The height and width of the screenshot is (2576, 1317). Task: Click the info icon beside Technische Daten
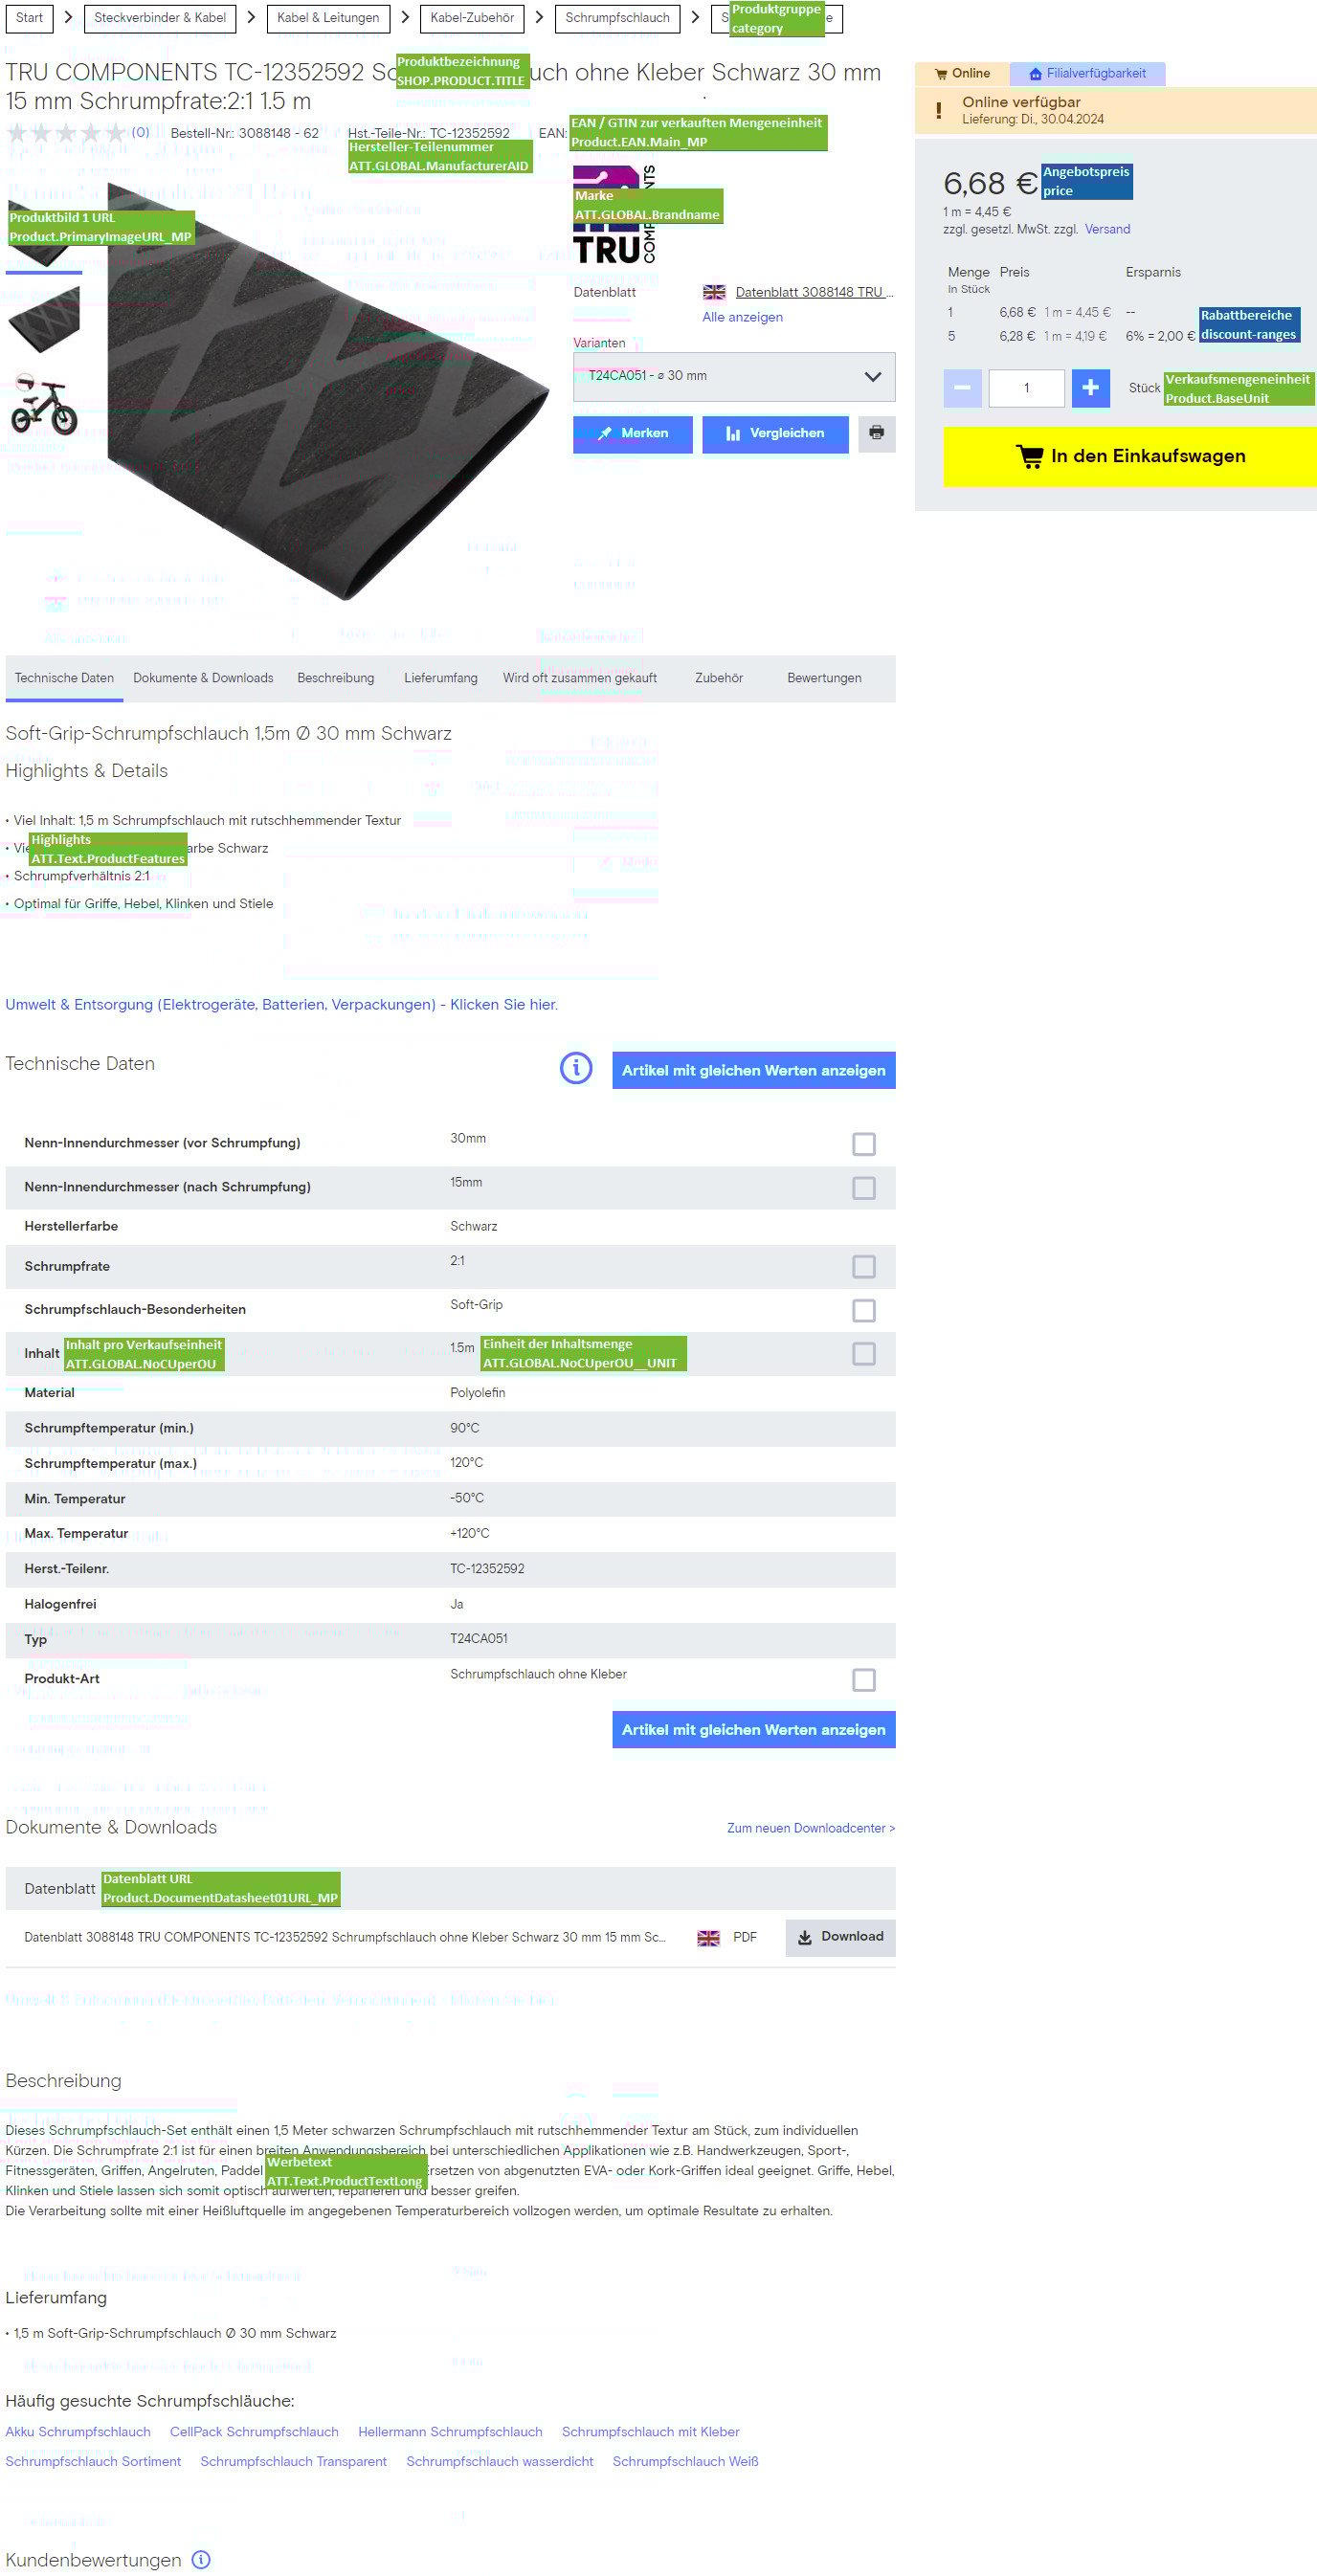pyautogui.click(x=576, y=1068)
